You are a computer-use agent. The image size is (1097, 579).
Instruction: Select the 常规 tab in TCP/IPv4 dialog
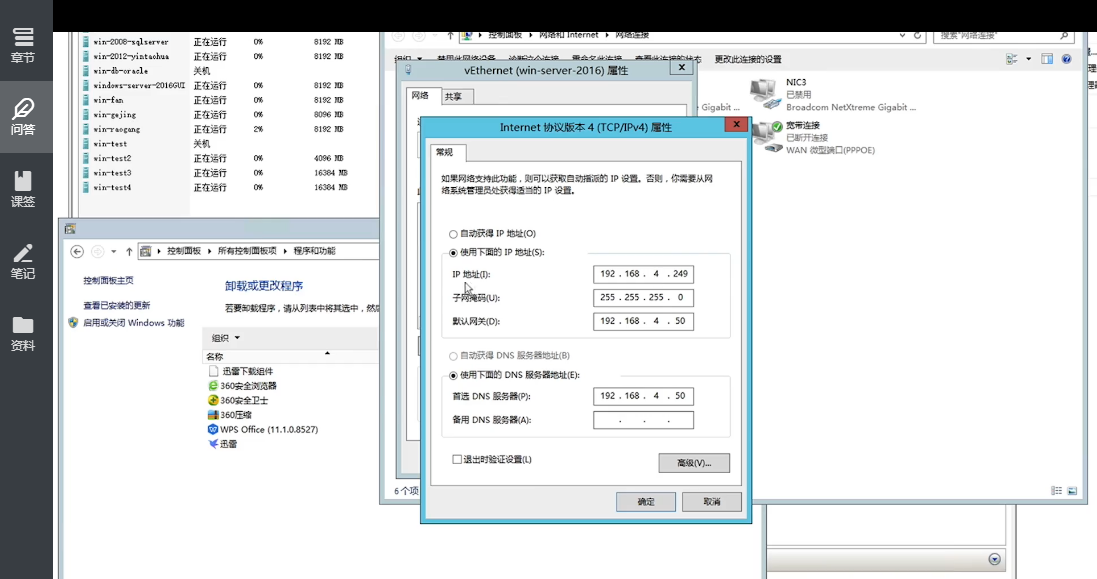pos(445,152)
